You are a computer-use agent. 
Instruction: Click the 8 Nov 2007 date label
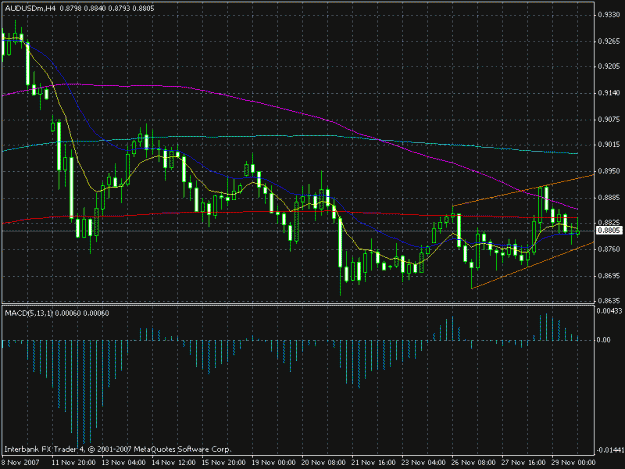[20, 462]
